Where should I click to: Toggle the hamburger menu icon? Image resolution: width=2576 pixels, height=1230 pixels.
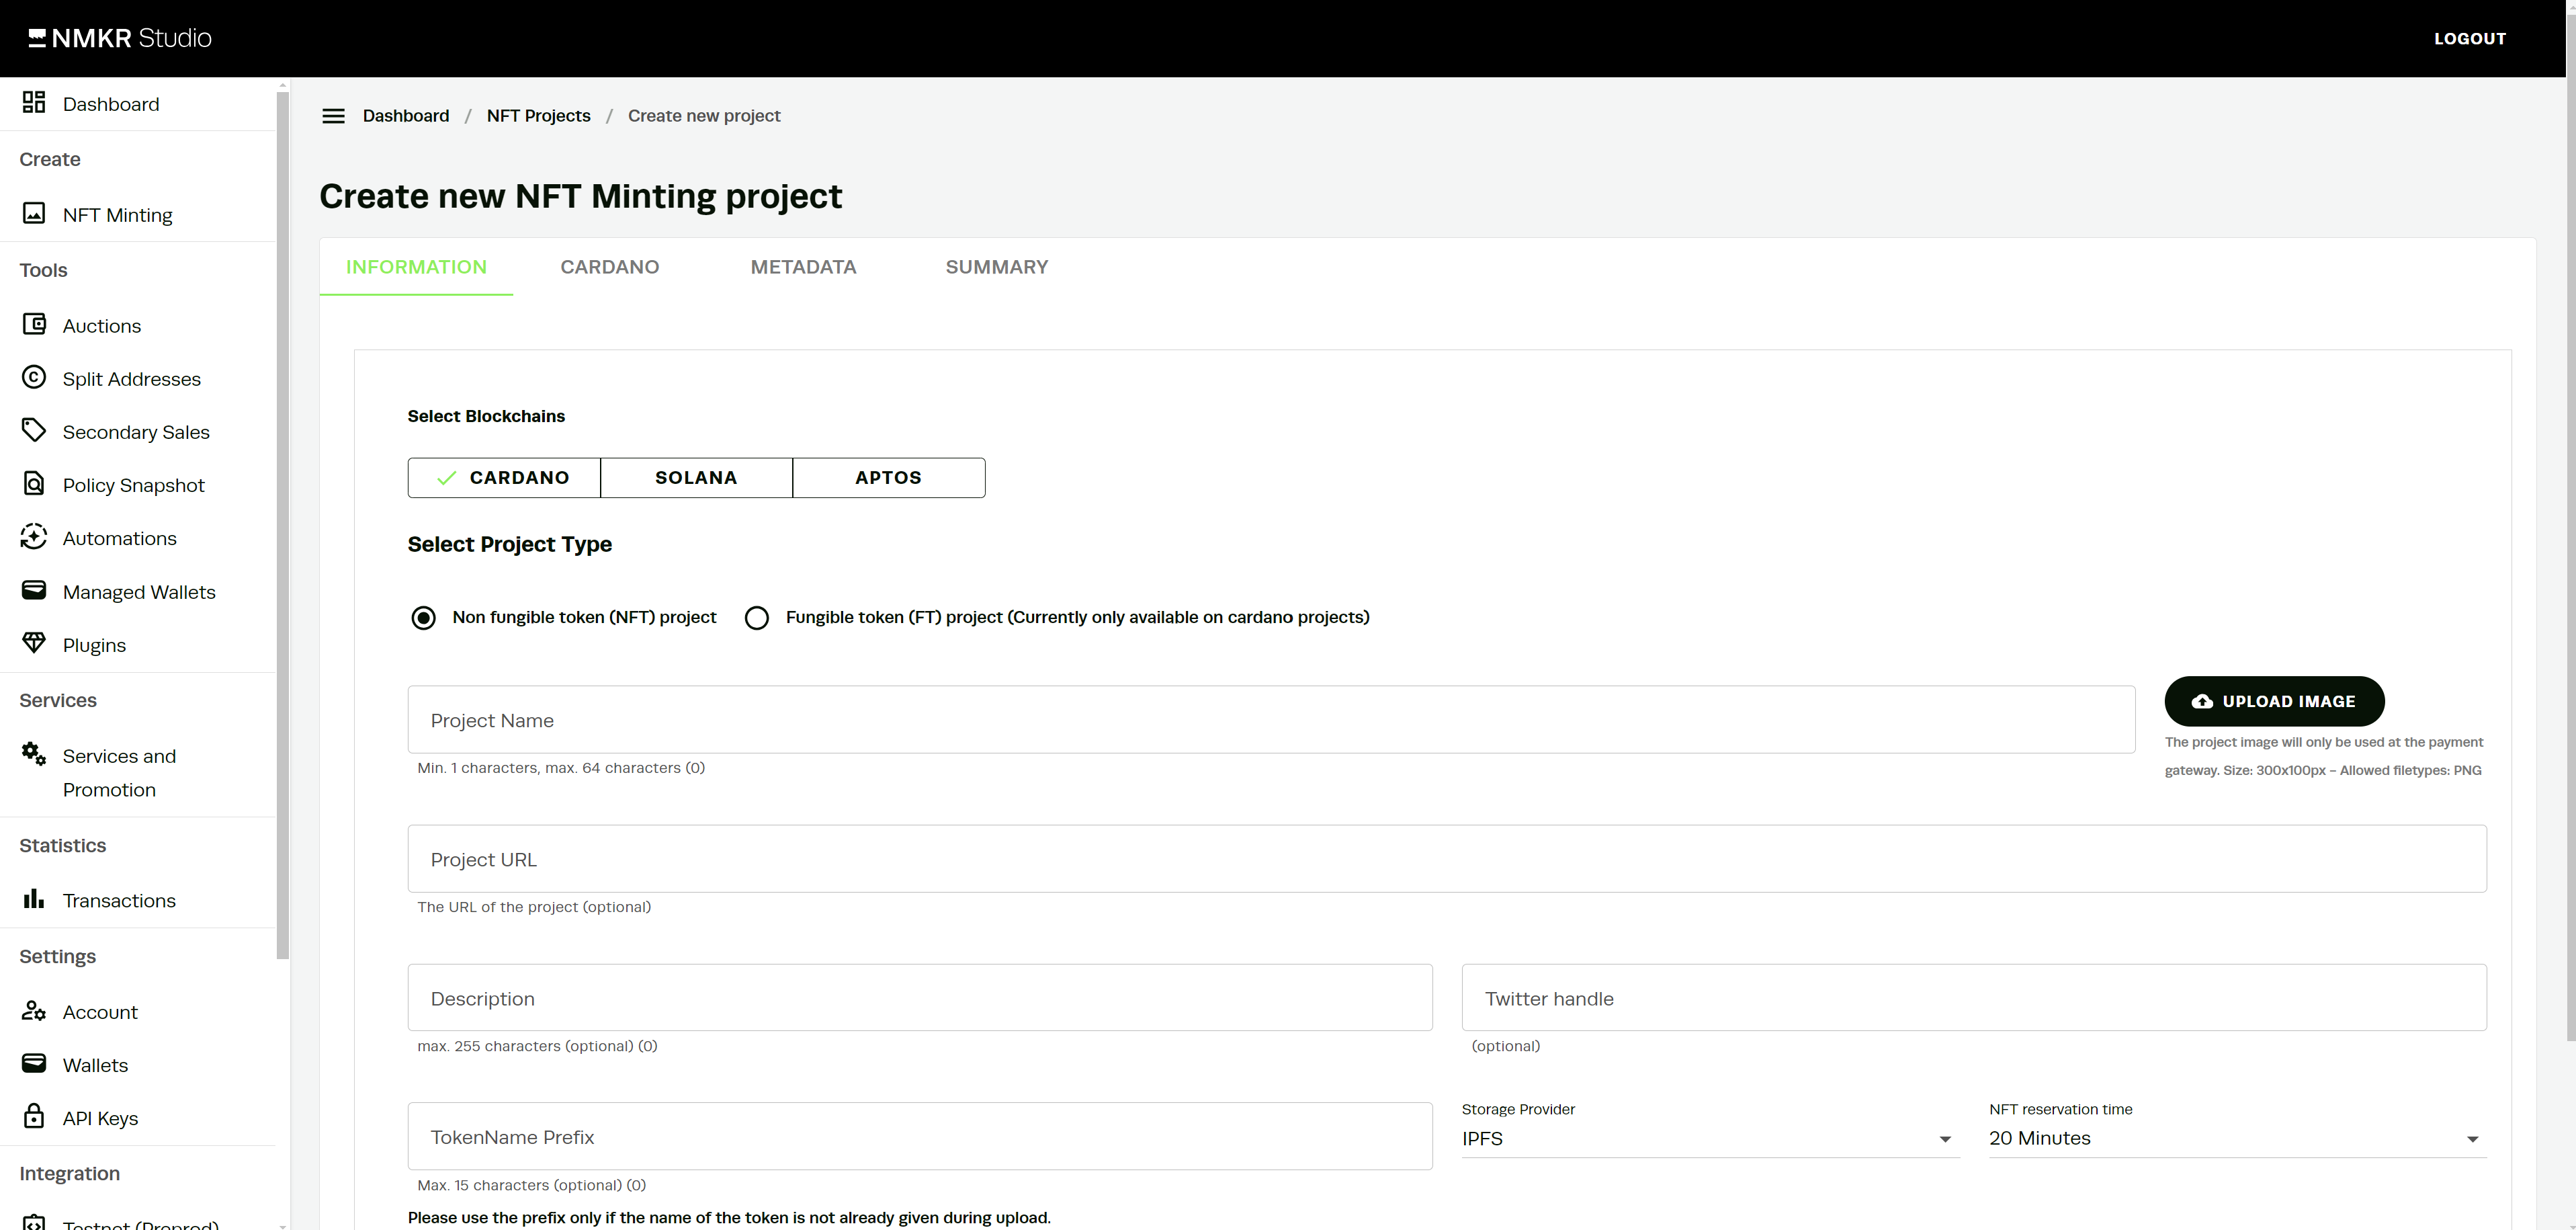pos(333,116)
